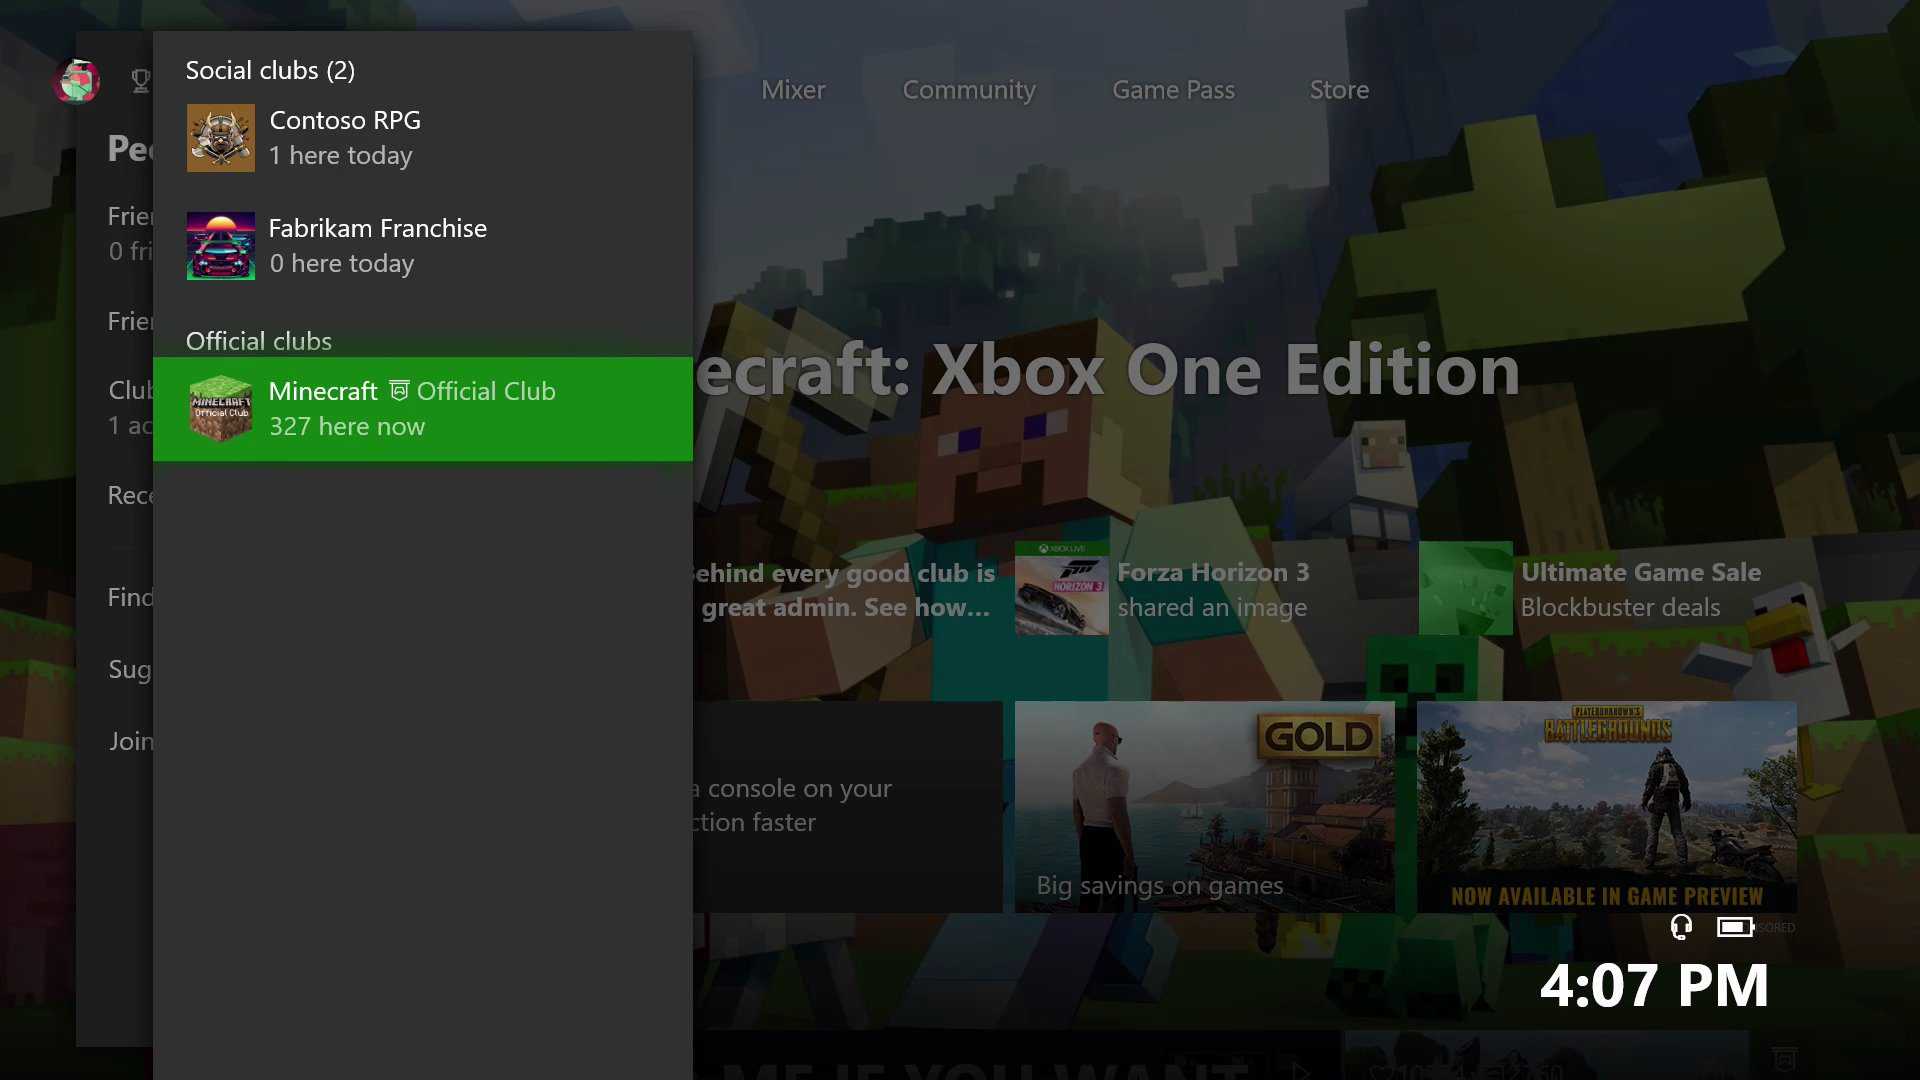The height and width of the screenshot is (1080, 1920).
Task: Select the Fabrikam Franchise car thumbnail
Action: [221, 246]
